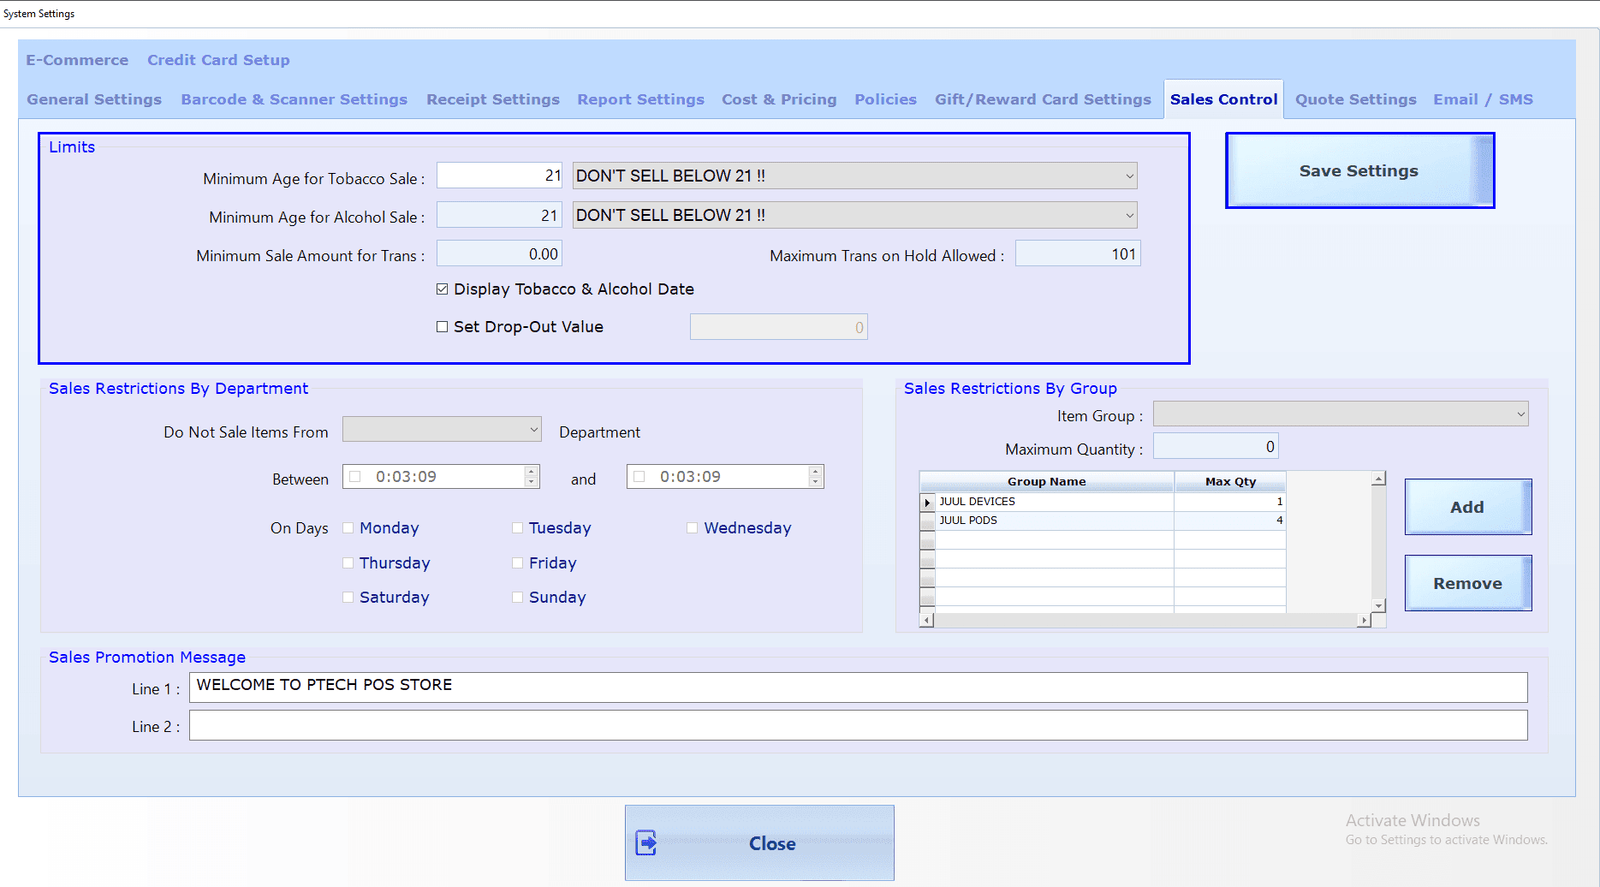This screenshot has height=887, width=1600.
Task: Check the Wednesday restriction day
Action: (692, 528)
